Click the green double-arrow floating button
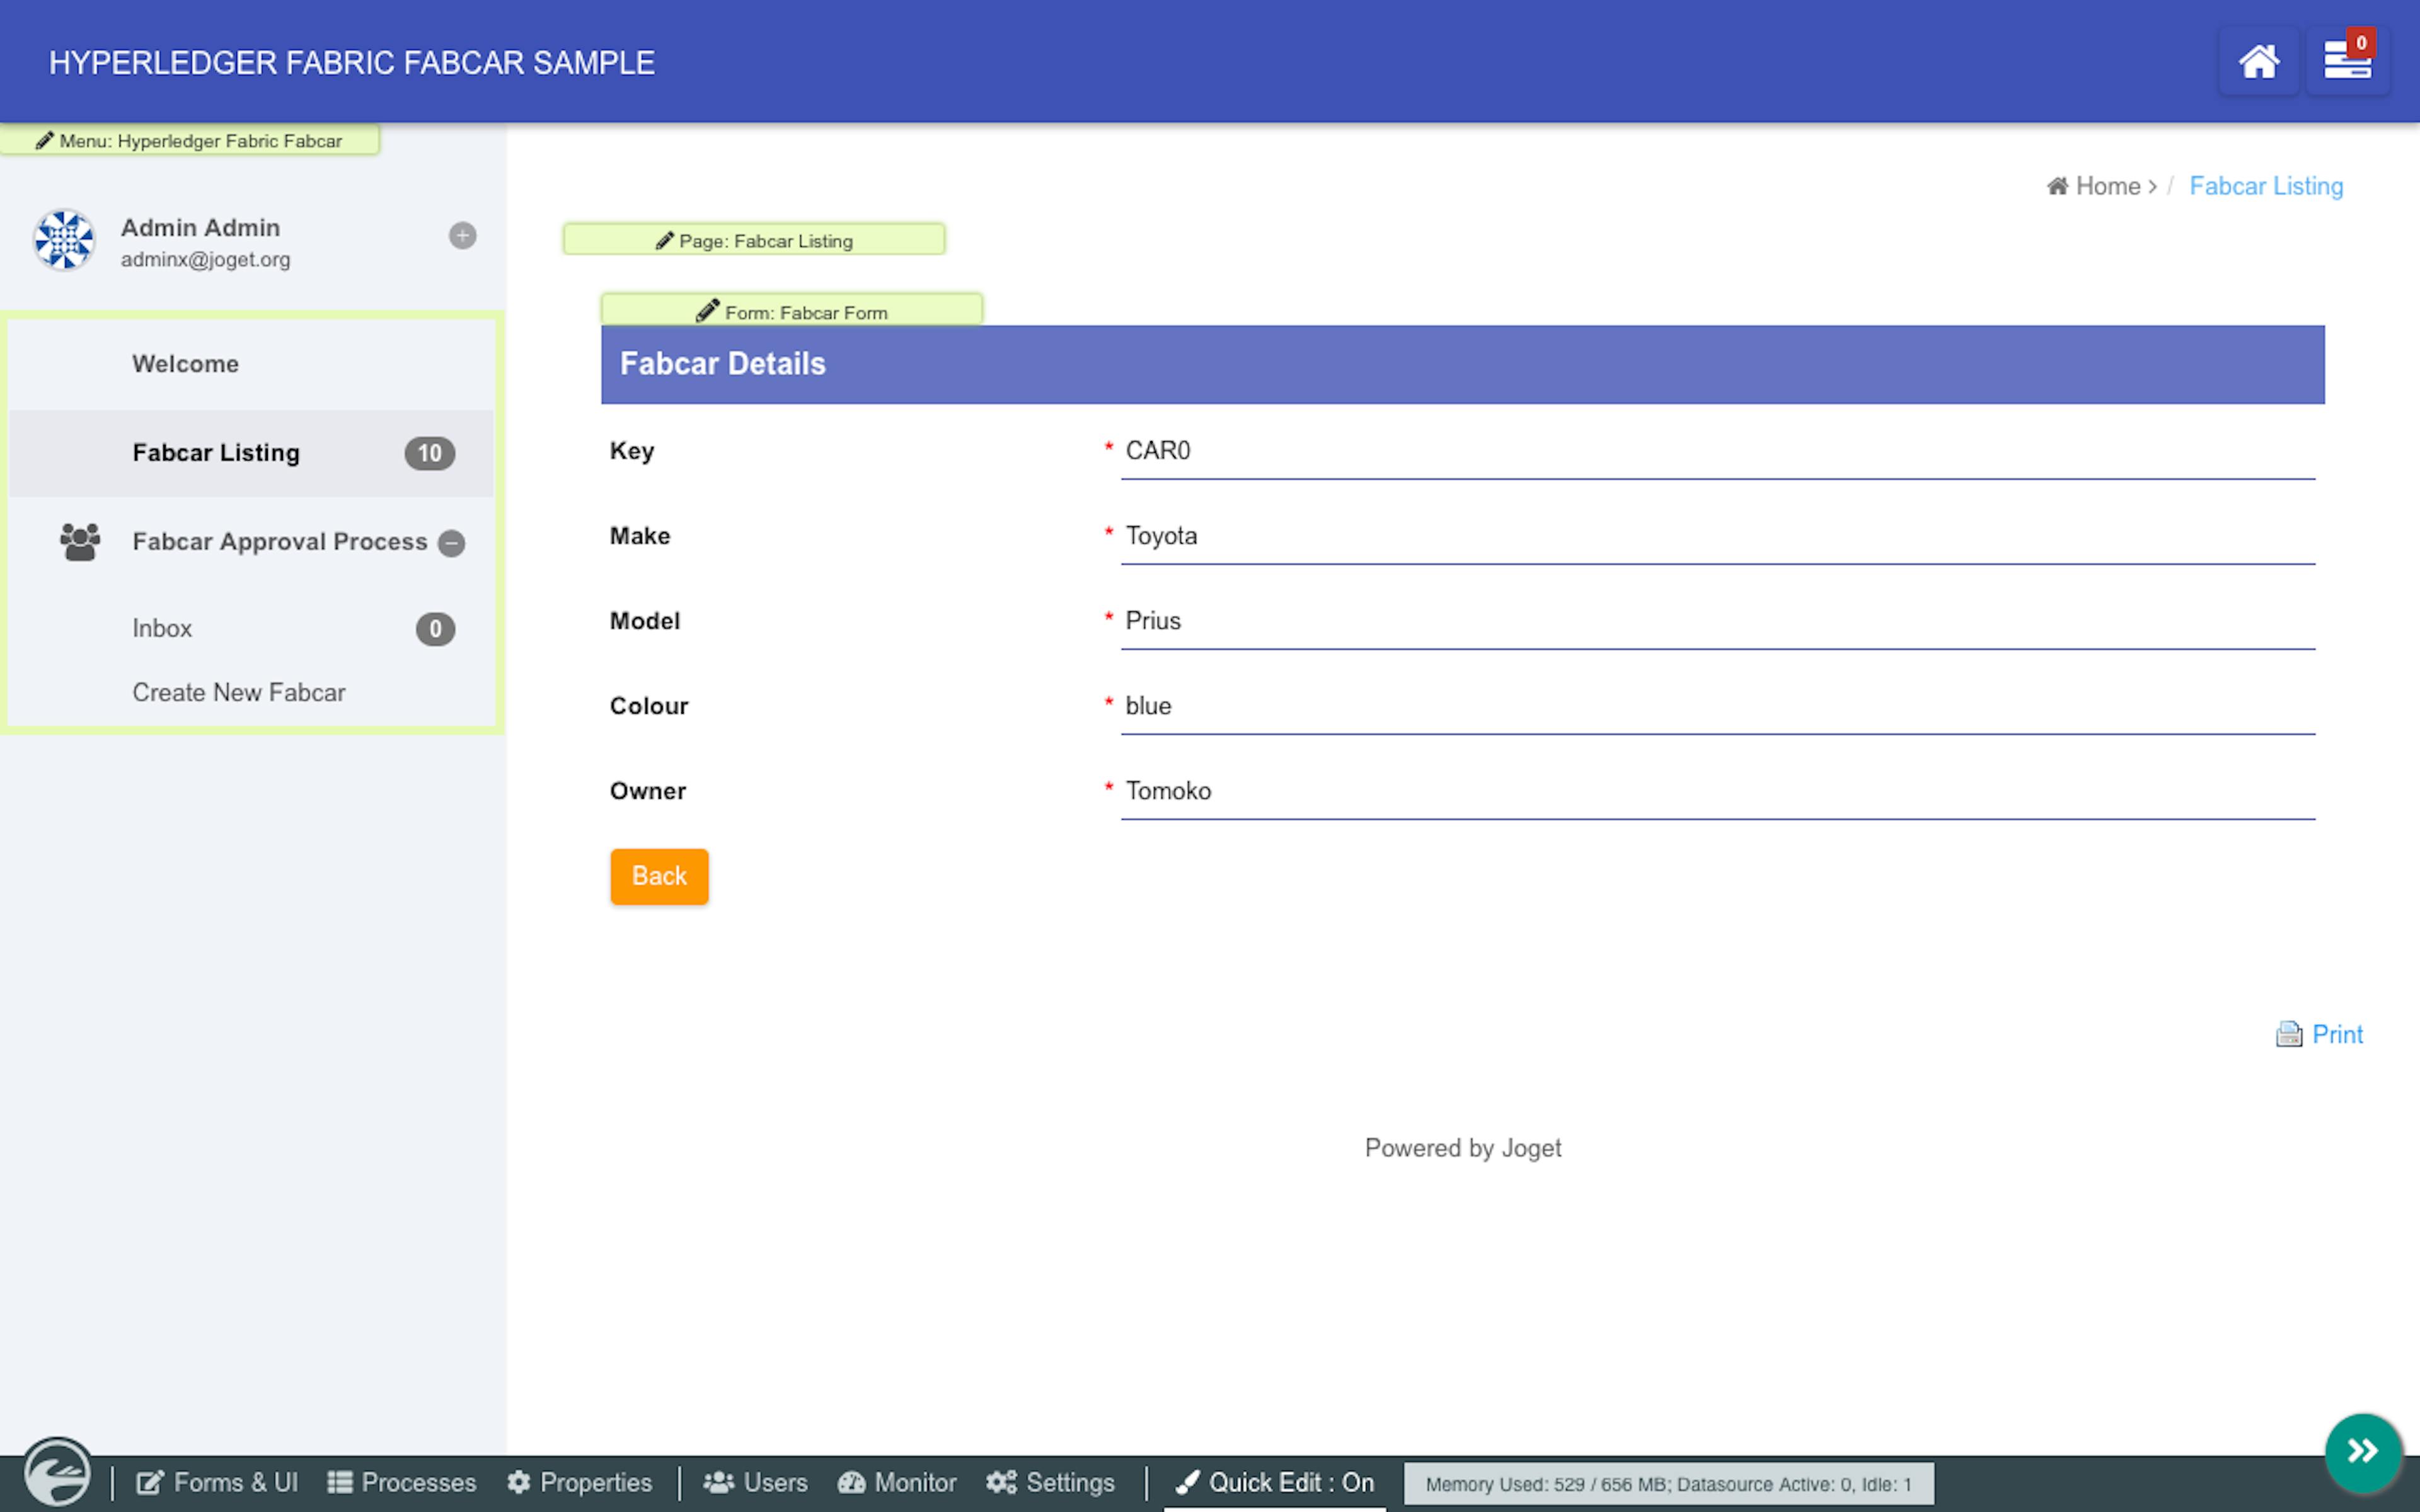The height and width of the screenshot is (1512, 2420). pos(2362,1451)
